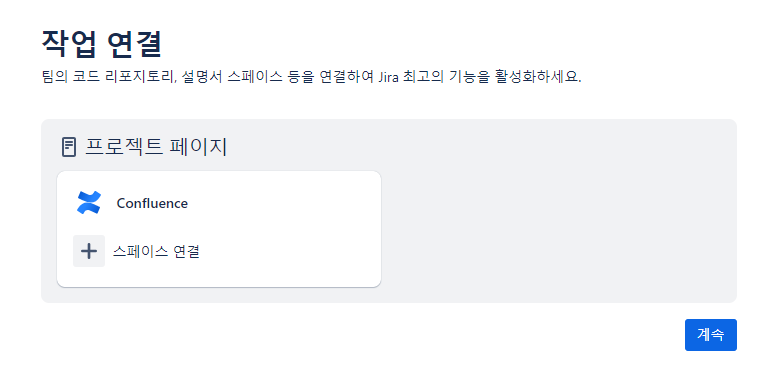Click the Confluence product name label
This screenshot has height=382, width=762.
click(152, 203)
